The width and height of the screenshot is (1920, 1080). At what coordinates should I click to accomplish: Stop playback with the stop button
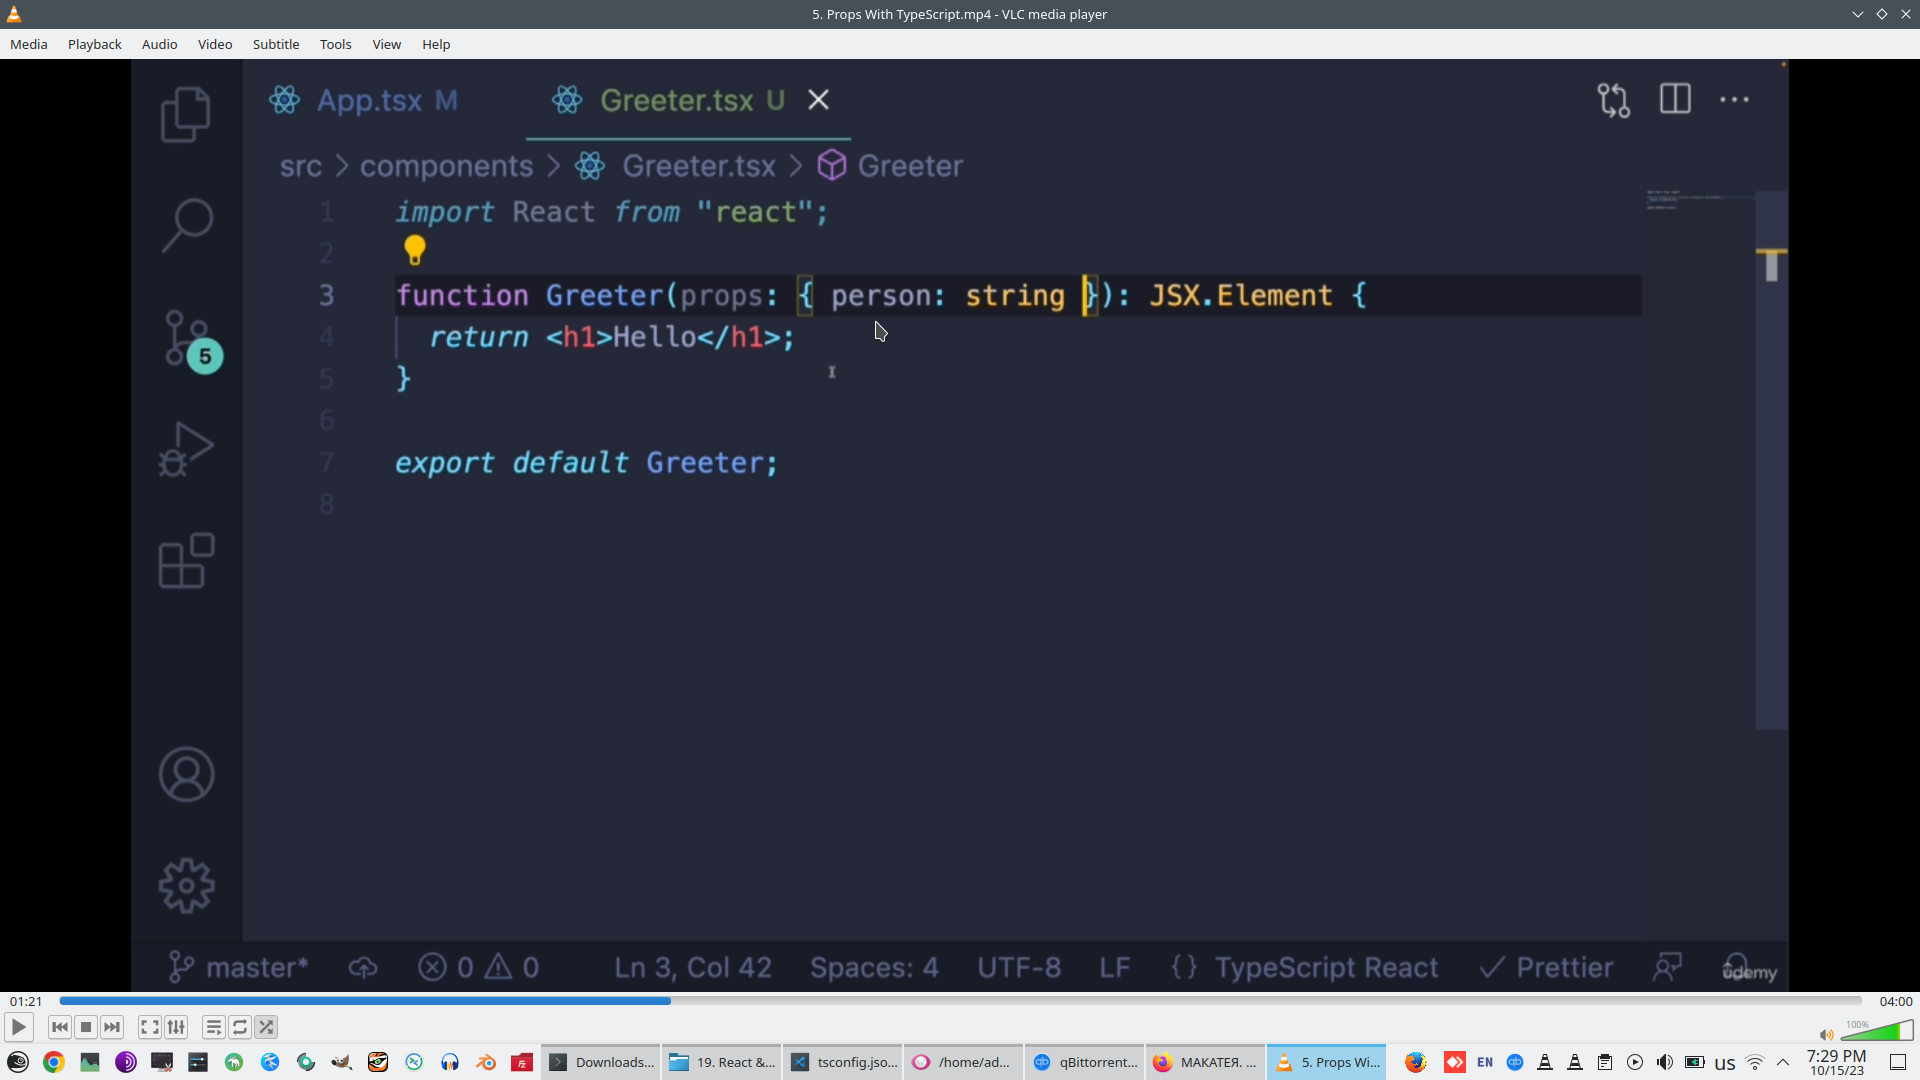86,1027
